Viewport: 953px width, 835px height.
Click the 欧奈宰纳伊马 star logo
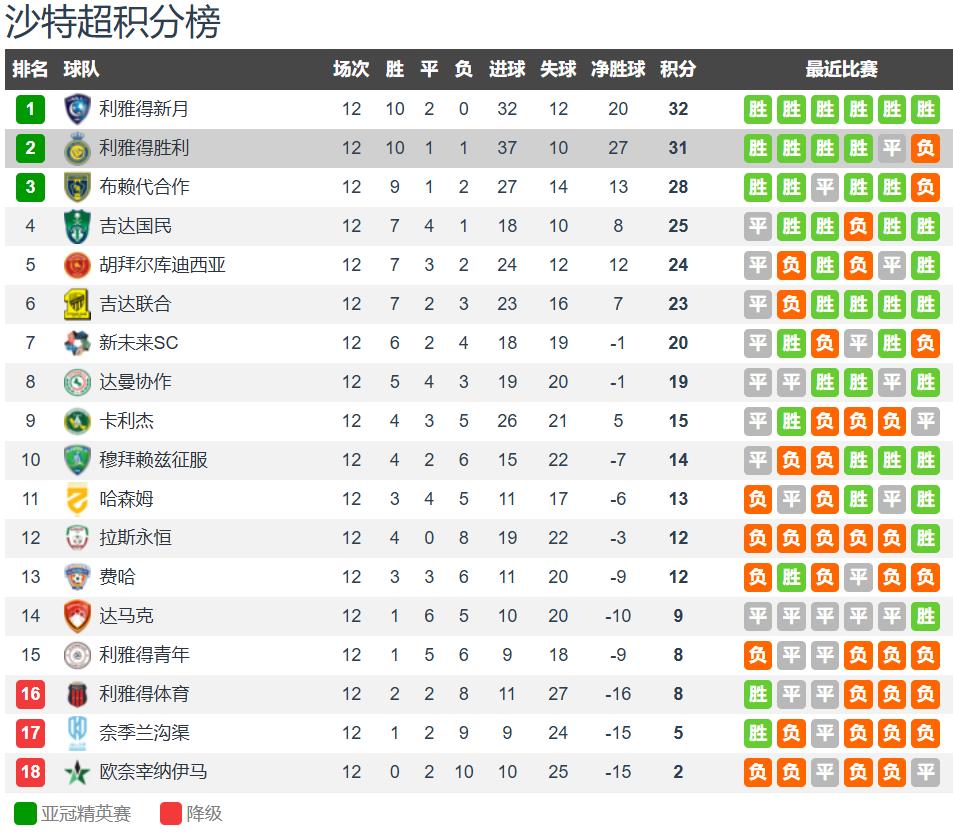77,772
